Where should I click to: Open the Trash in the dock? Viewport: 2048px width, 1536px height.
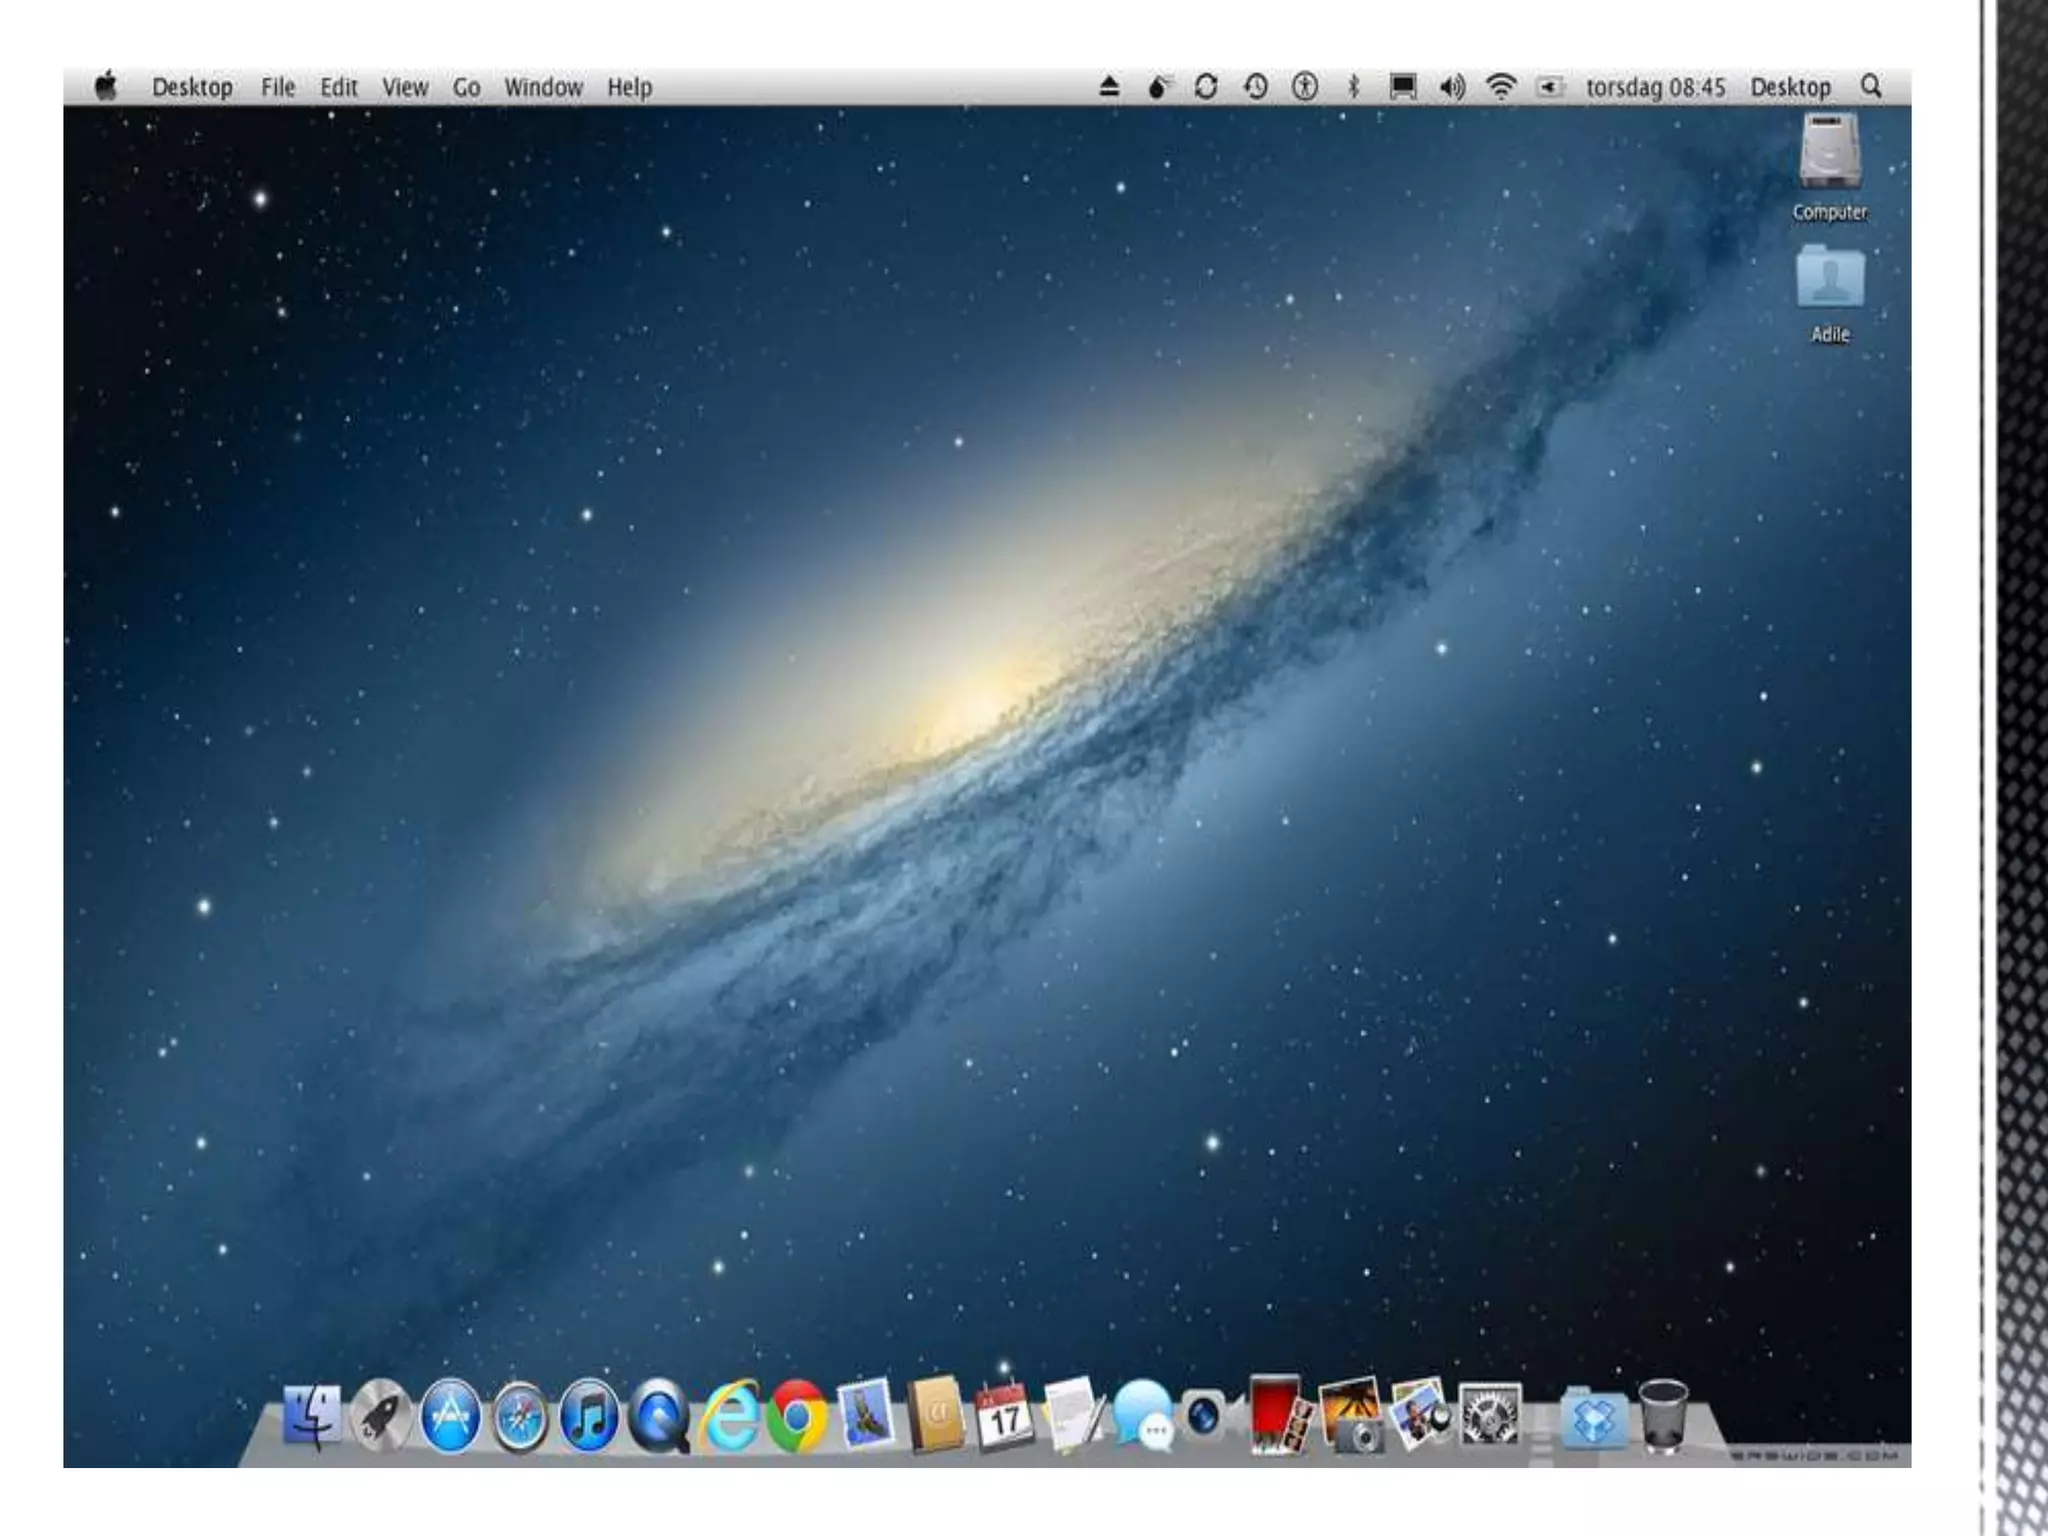point(1663,1416)
